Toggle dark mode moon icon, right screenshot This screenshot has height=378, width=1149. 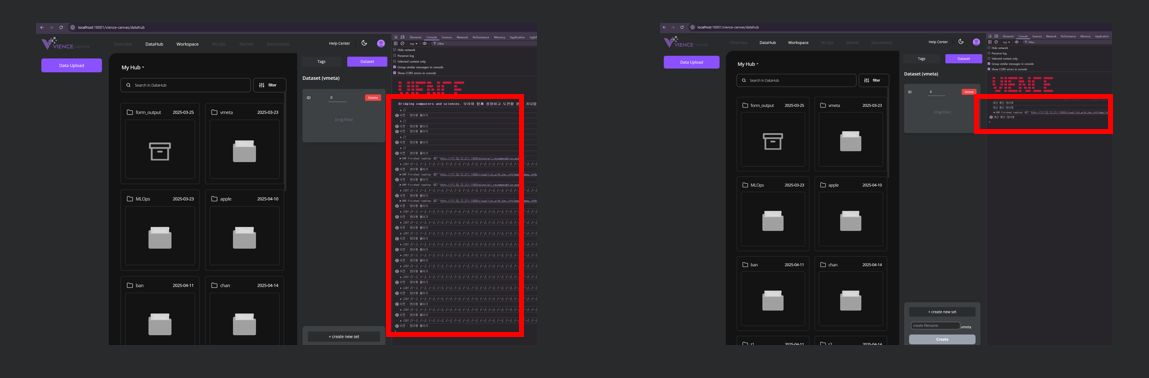point(961,42)
